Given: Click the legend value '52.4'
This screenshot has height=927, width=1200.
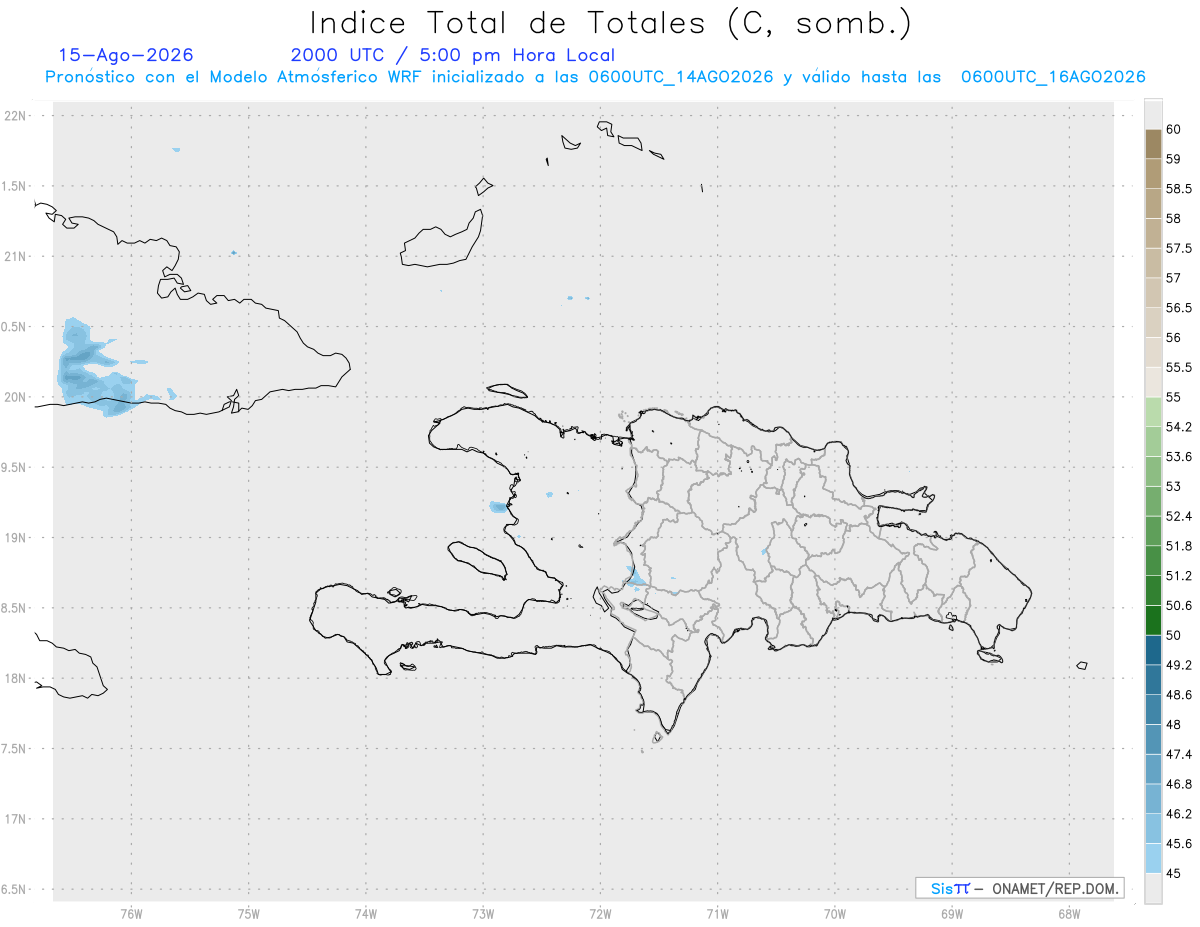Looking at the screenshot, I should [1179, 516].
